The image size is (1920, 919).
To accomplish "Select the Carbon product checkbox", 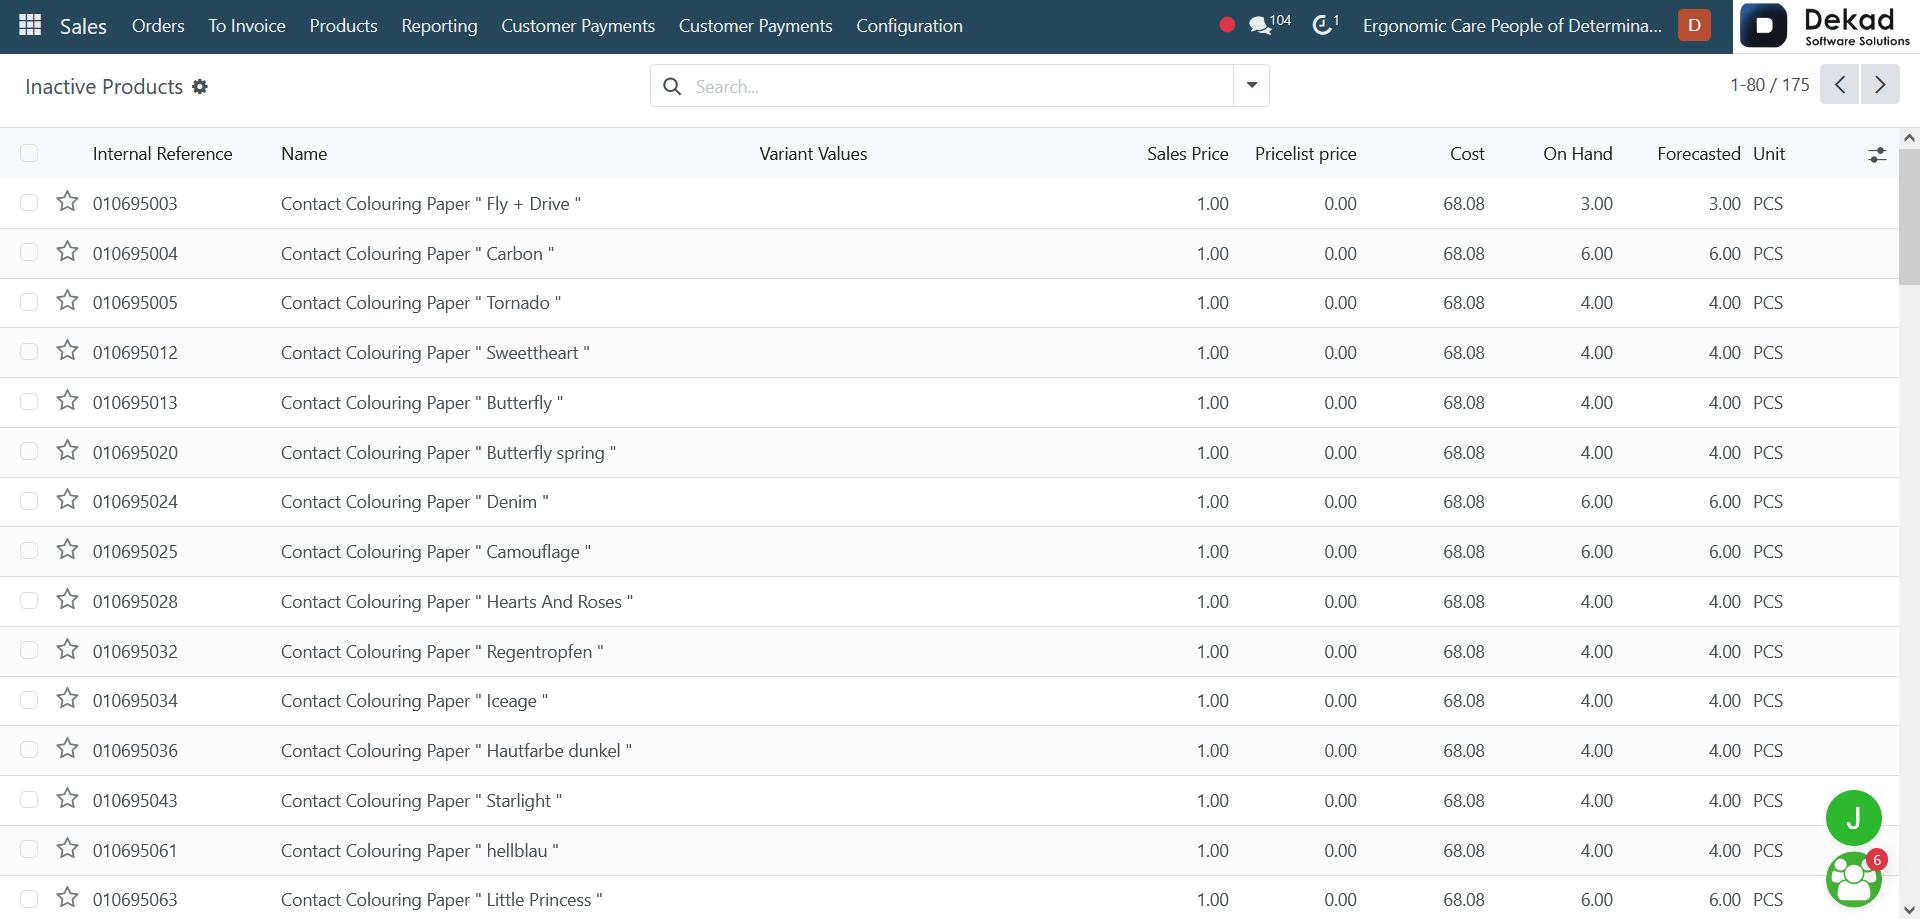I will [29, 252].
